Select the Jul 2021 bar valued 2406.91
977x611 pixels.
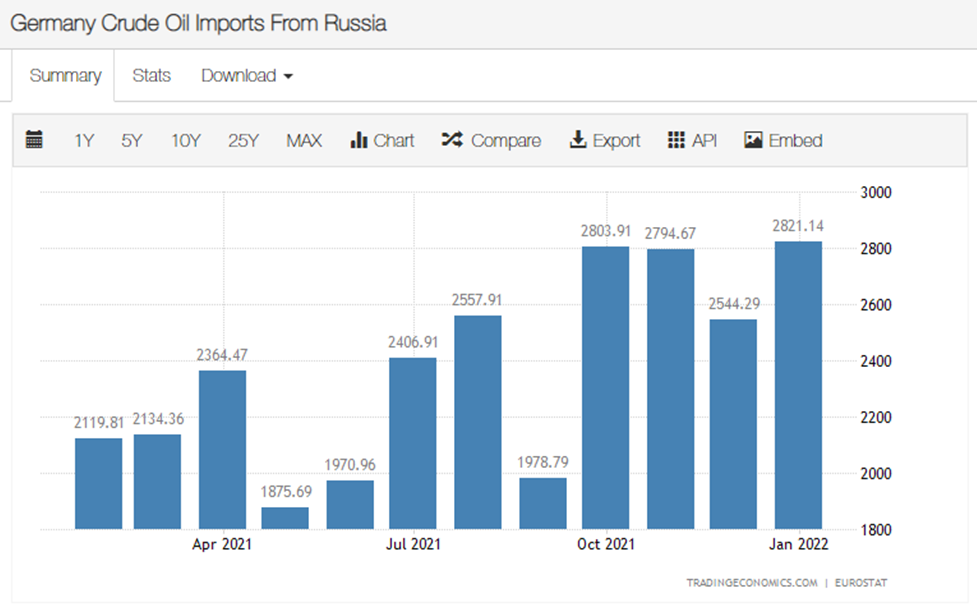412,443
